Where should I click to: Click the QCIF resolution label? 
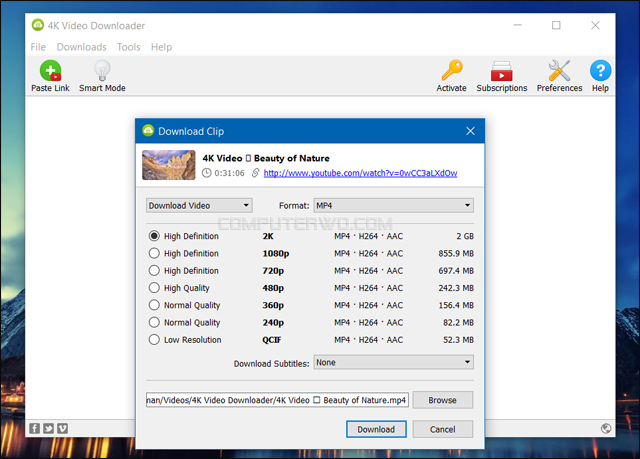click(271, 339)
